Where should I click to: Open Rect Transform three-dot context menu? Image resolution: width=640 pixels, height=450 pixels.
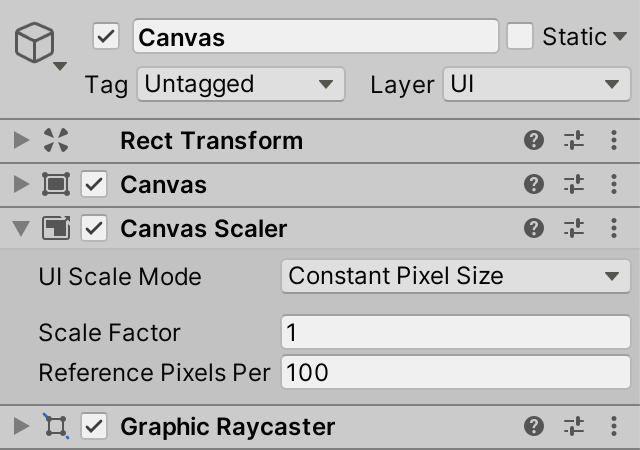(614, 141)
